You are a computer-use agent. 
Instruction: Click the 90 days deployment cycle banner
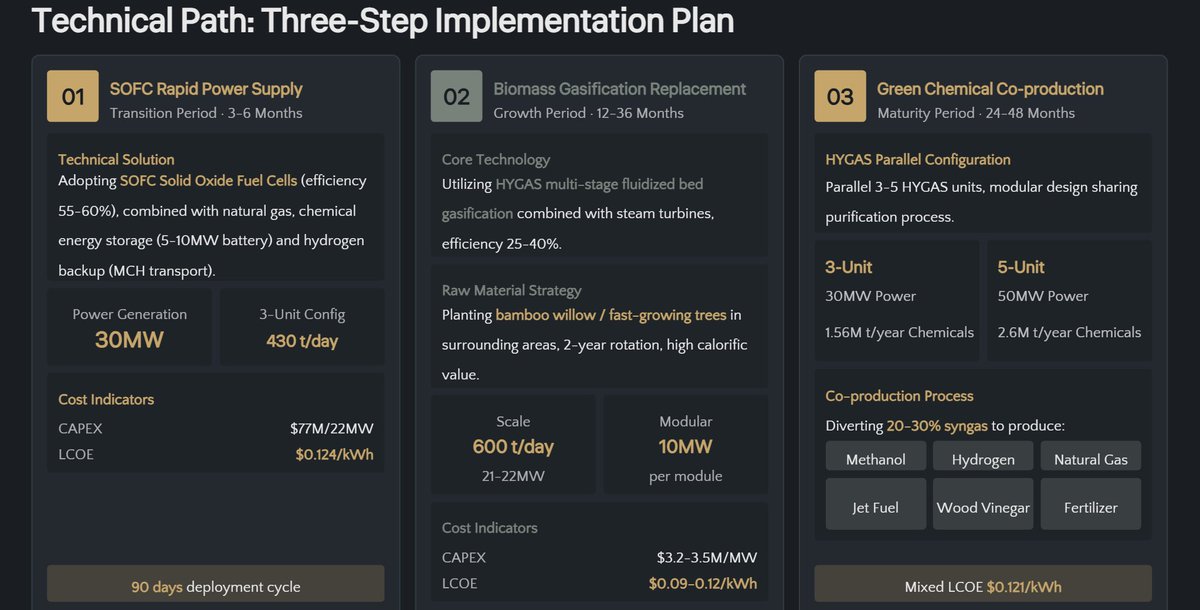point(216,584)
